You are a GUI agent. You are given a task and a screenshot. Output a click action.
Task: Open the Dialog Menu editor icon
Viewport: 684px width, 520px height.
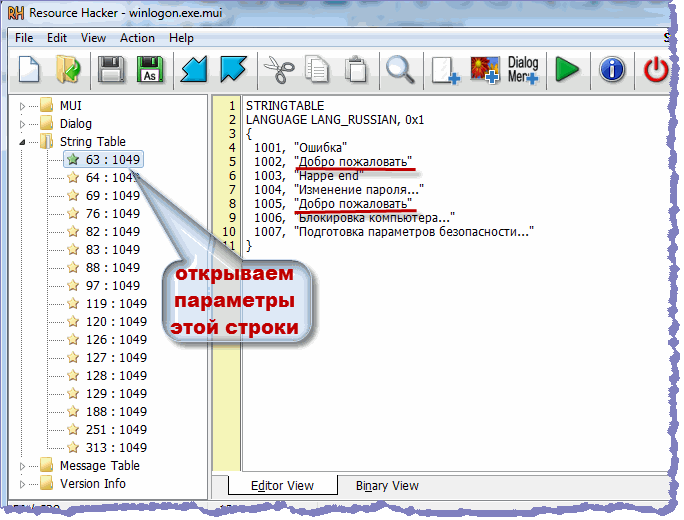[523, 69]
